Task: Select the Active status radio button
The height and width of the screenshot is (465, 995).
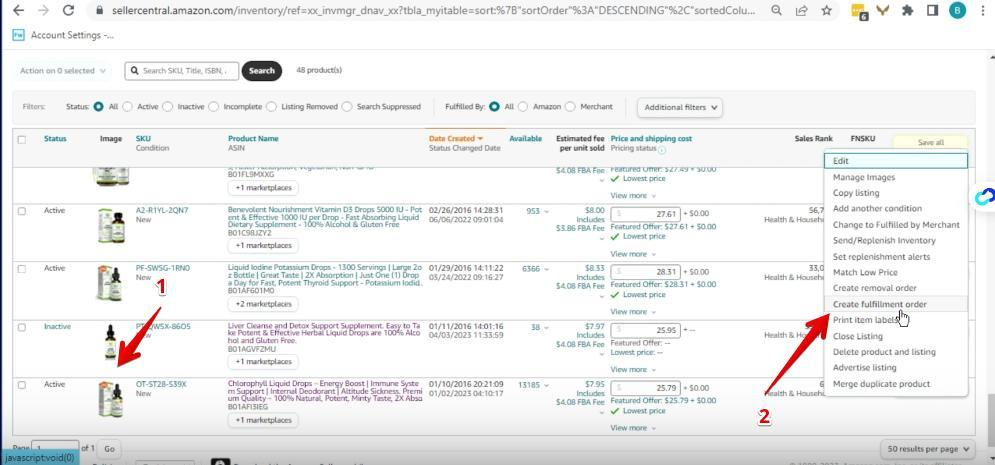Action: coord(128,107)
